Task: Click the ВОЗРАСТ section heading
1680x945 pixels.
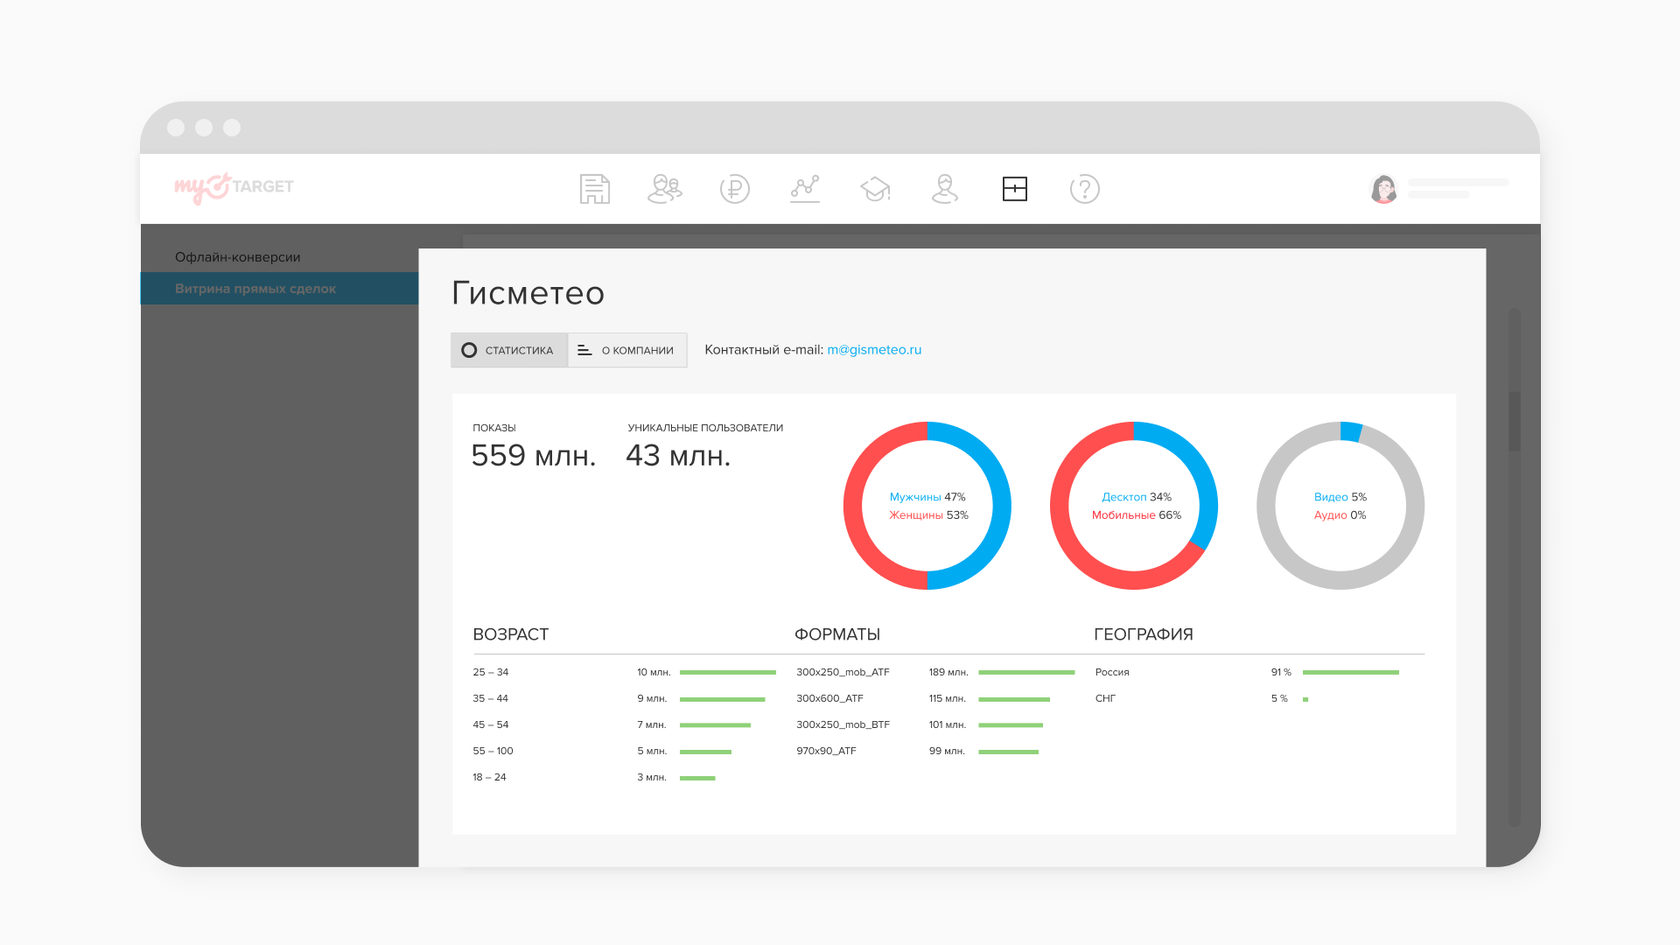Action: tap(511, 635)
